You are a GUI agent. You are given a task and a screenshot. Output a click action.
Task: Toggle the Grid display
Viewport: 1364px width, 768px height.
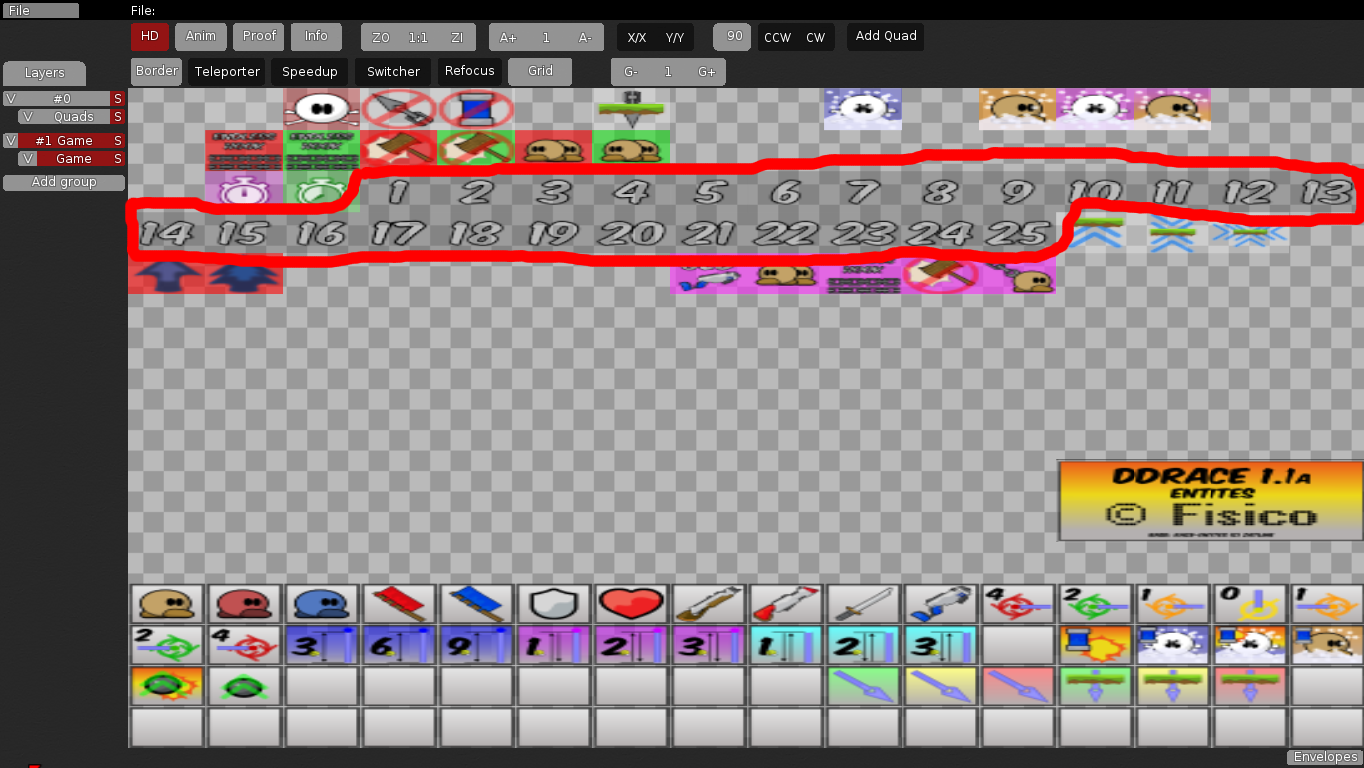click(540, 72)
